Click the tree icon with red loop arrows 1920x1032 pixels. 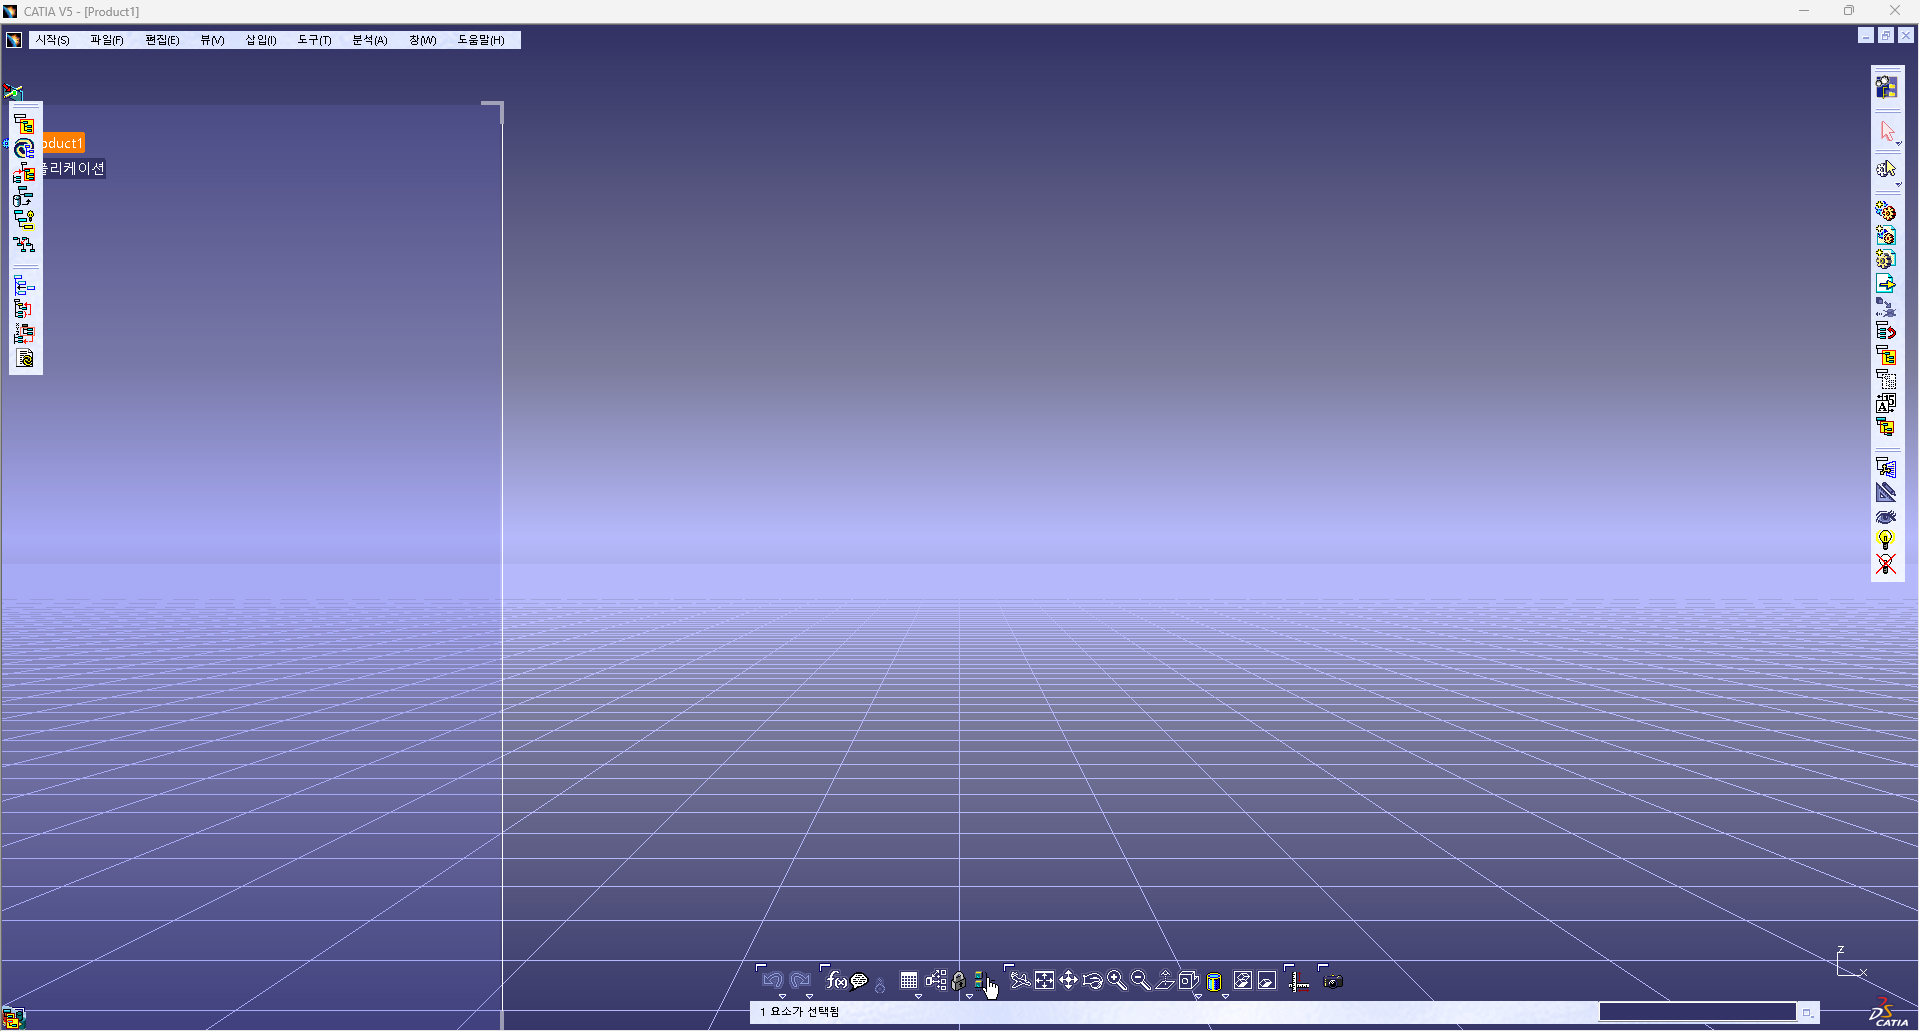pos(24,310)
